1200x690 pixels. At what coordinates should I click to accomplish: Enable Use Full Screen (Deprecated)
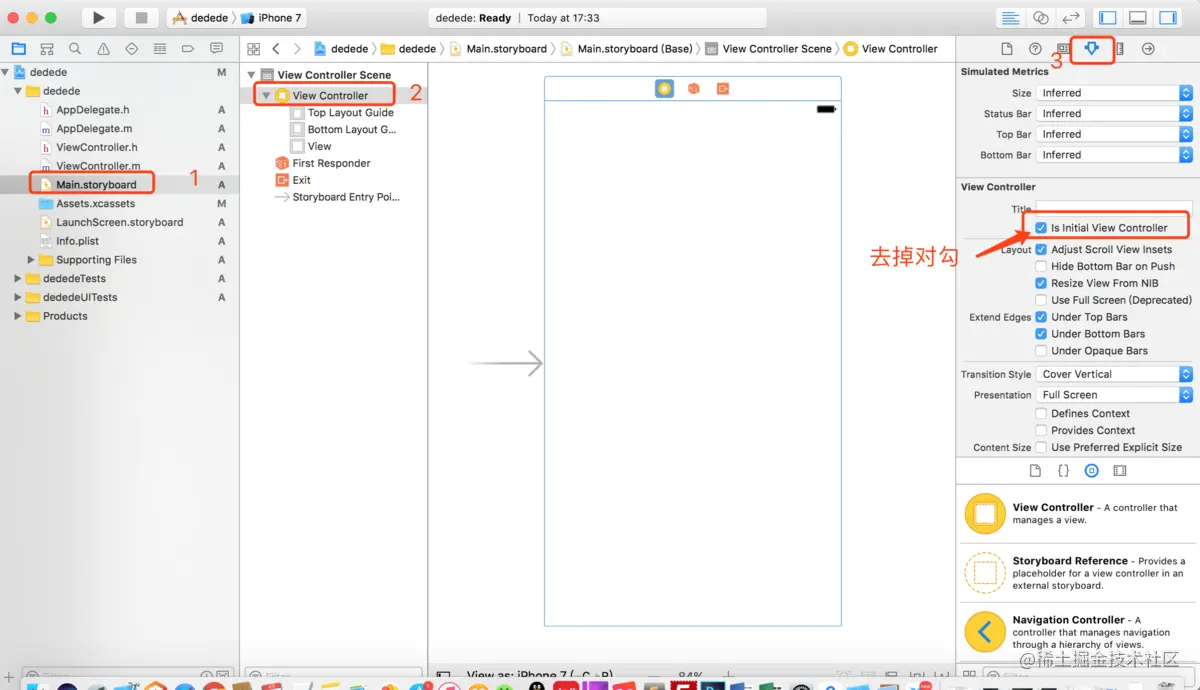[1042, 300]
